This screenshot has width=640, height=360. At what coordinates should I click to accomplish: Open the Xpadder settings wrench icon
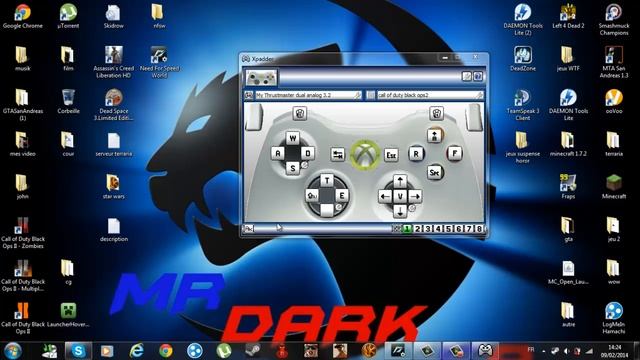[467, 76]
